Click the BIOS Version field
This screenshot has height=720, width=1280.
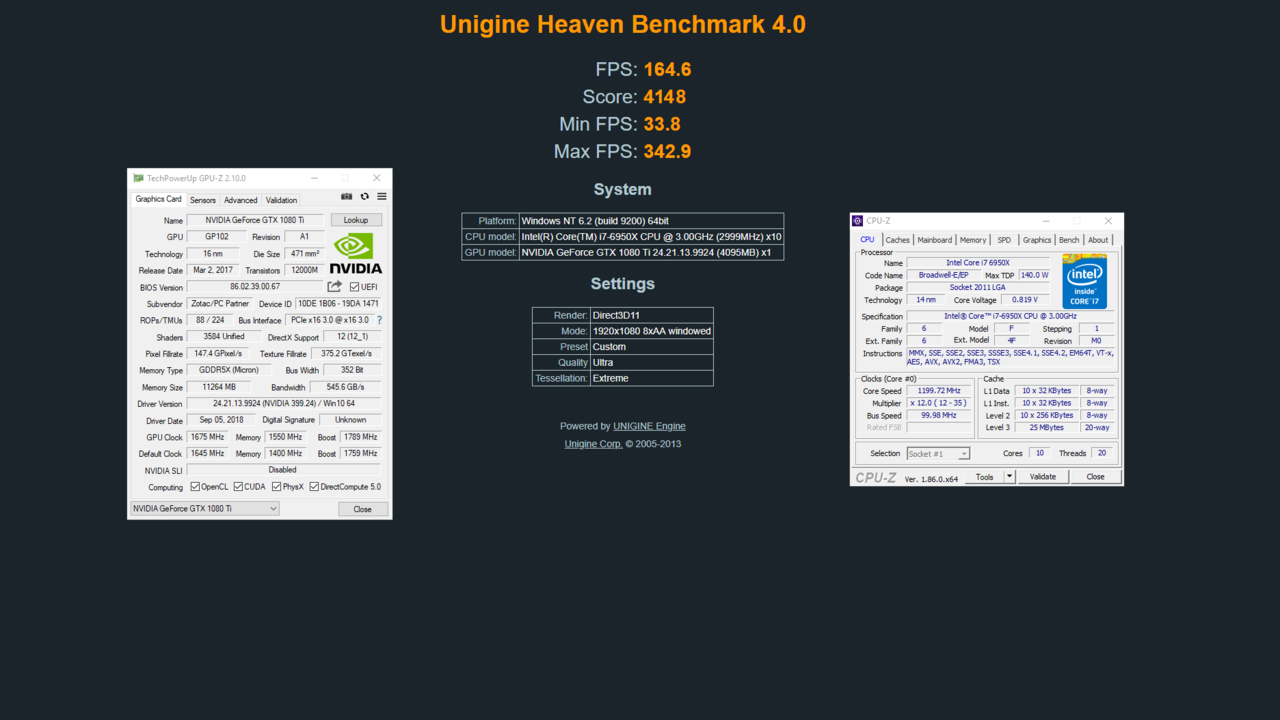point(255,287)
